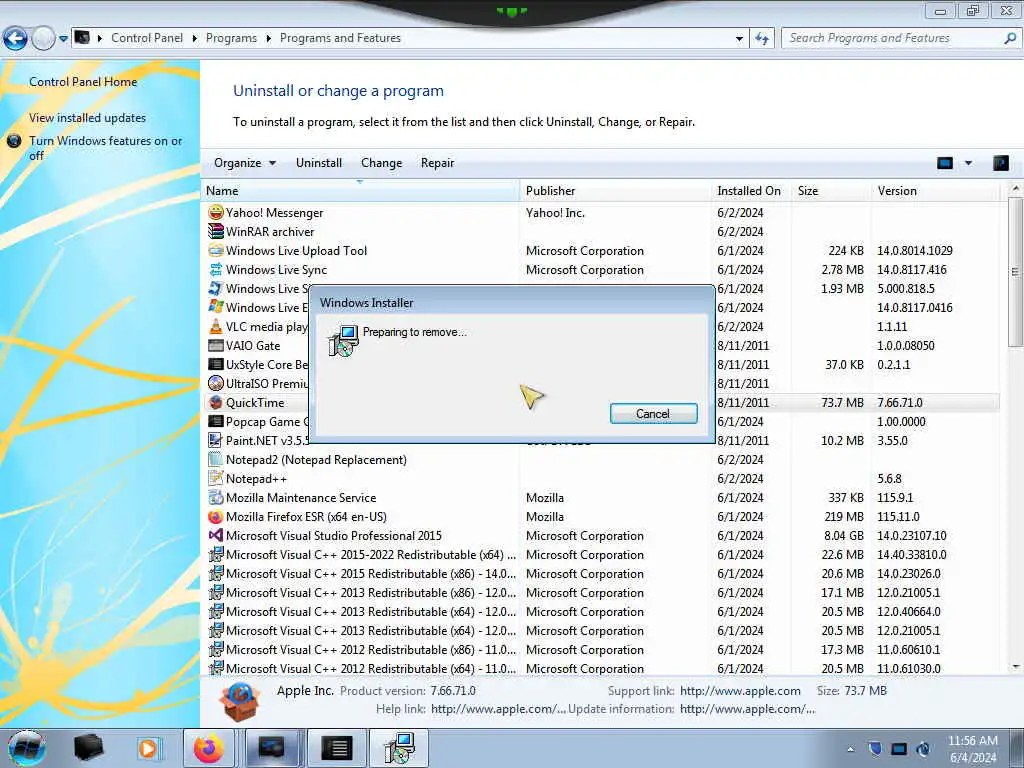This screenshot has height=768, width=1024.
Task: Open Firefox from the taskbar
Action: (208, 748)
